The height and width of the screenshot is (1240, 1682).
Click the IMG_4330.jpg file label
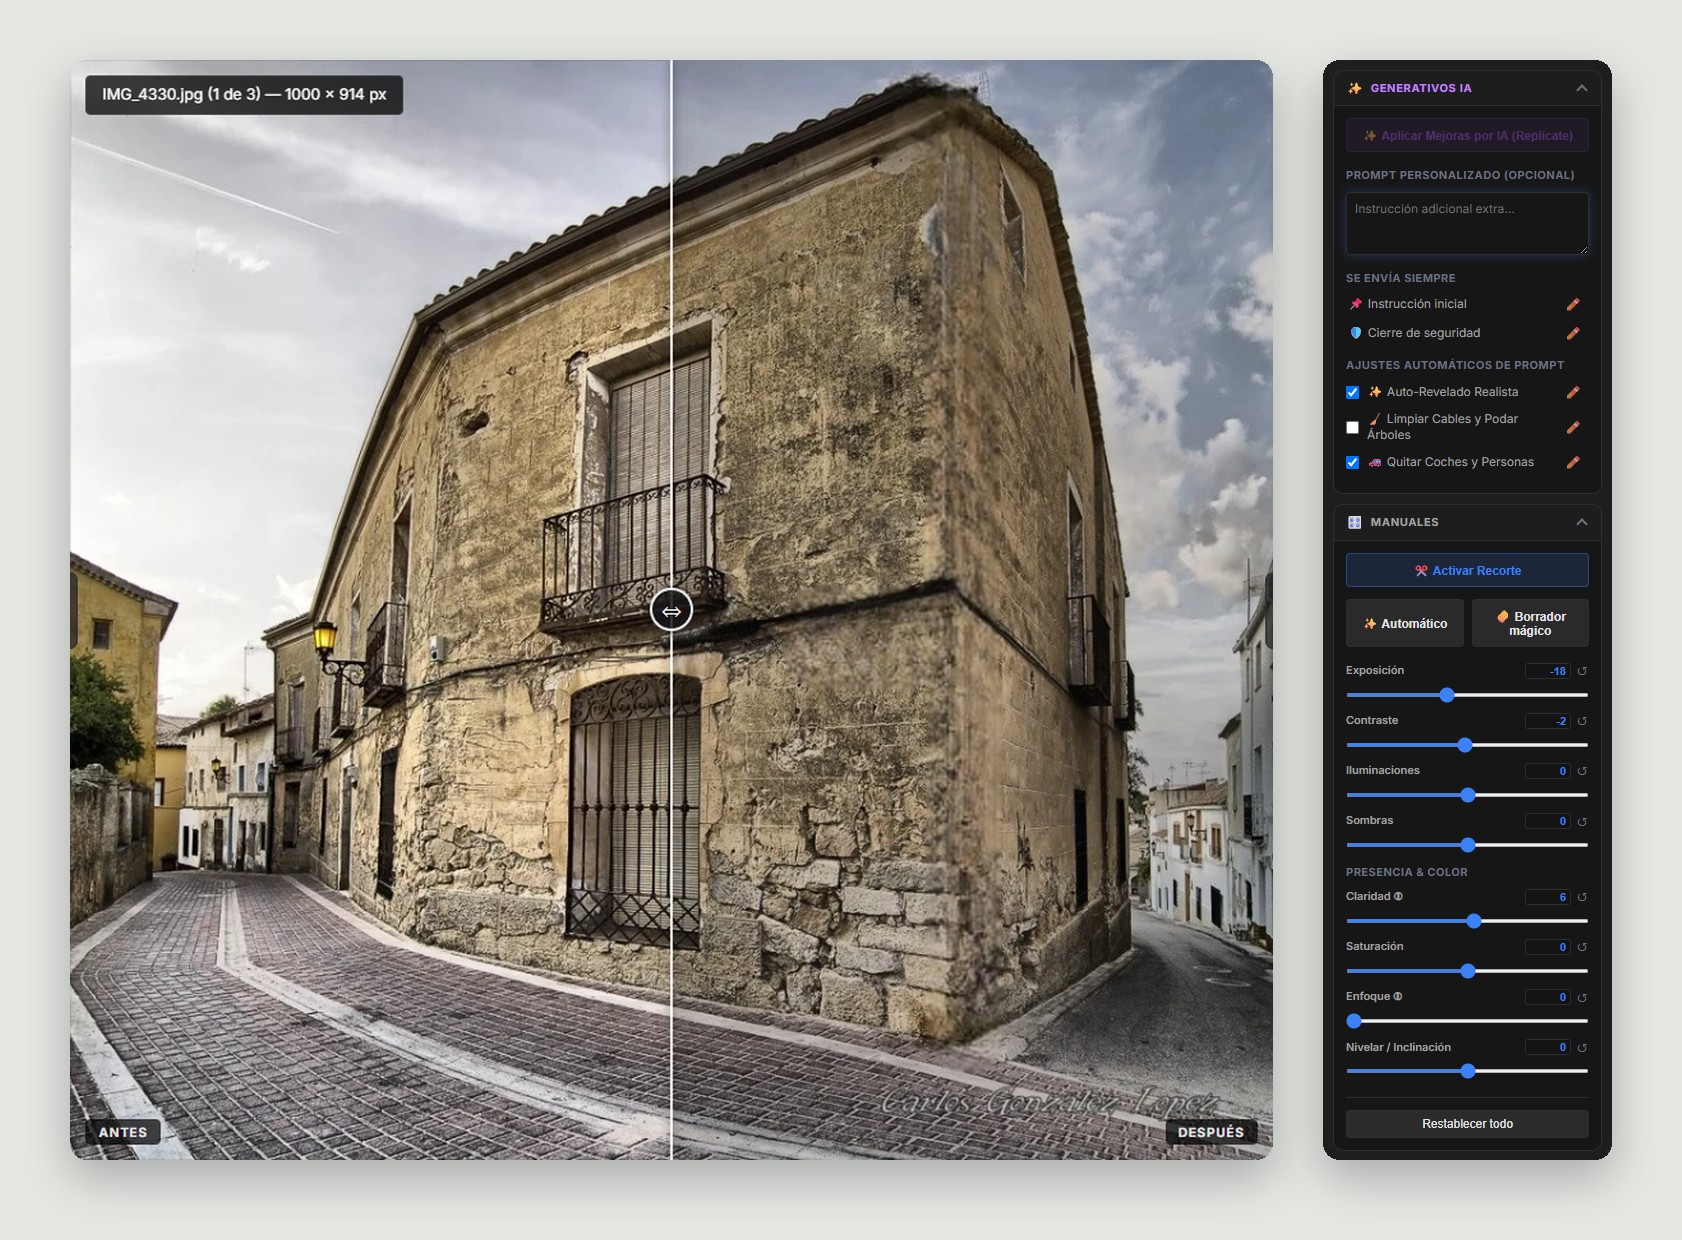coord(244,95)
